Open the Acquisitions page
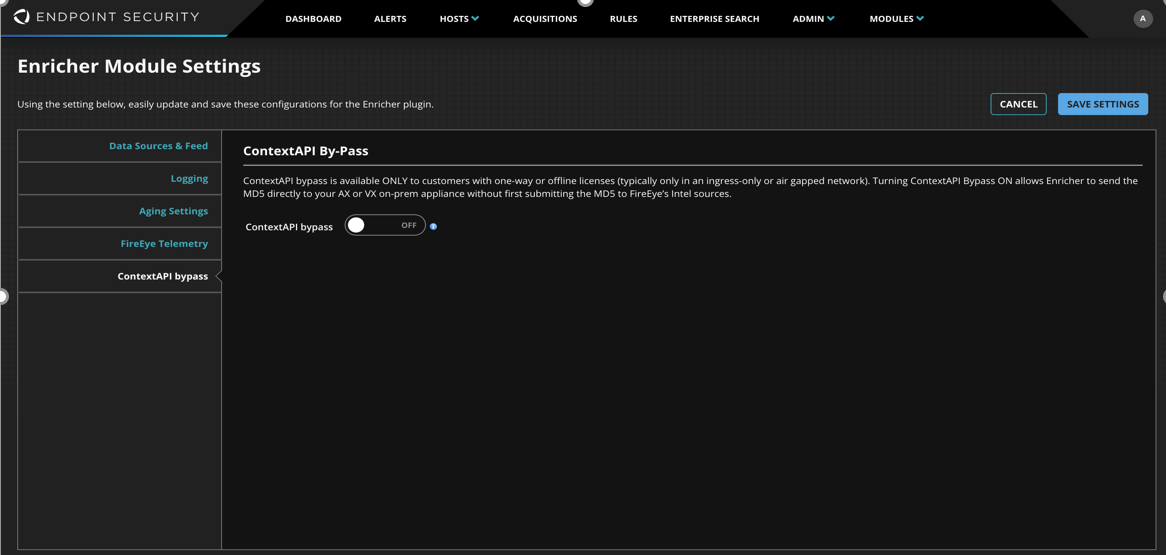 (x=545, y=19)
